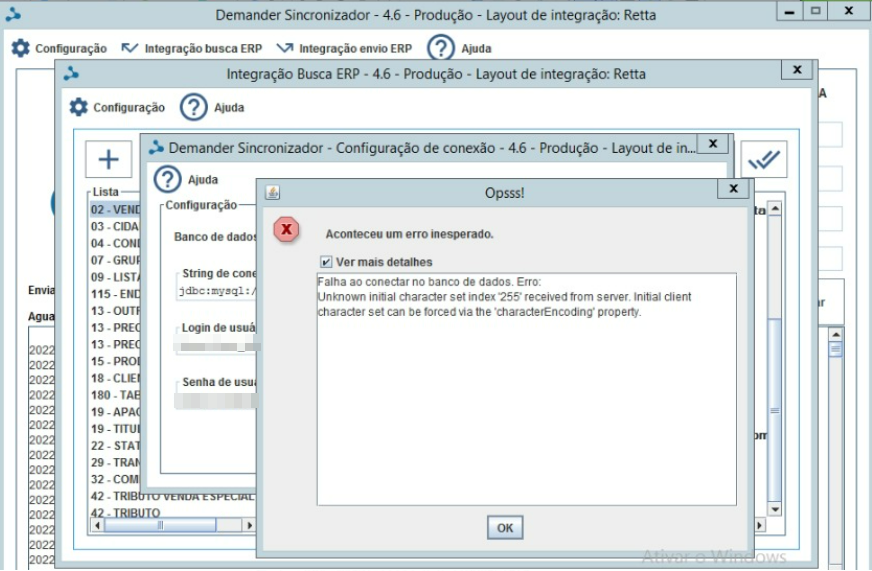Screen dimensions: 872x571
Task: Select list item 29 - TRAN
Action: [115, 462]
